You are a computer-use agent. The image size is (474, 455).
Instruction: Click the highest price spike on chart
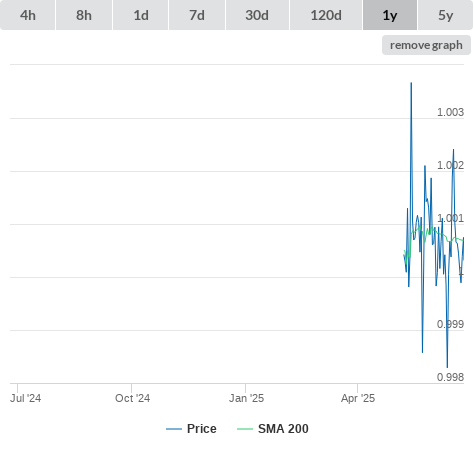[411, 83]
